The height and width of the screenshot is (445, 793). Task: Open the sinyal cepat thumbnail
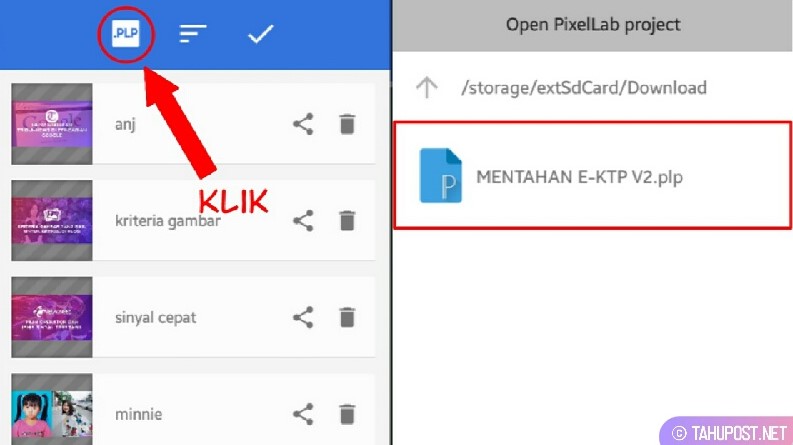52,317
